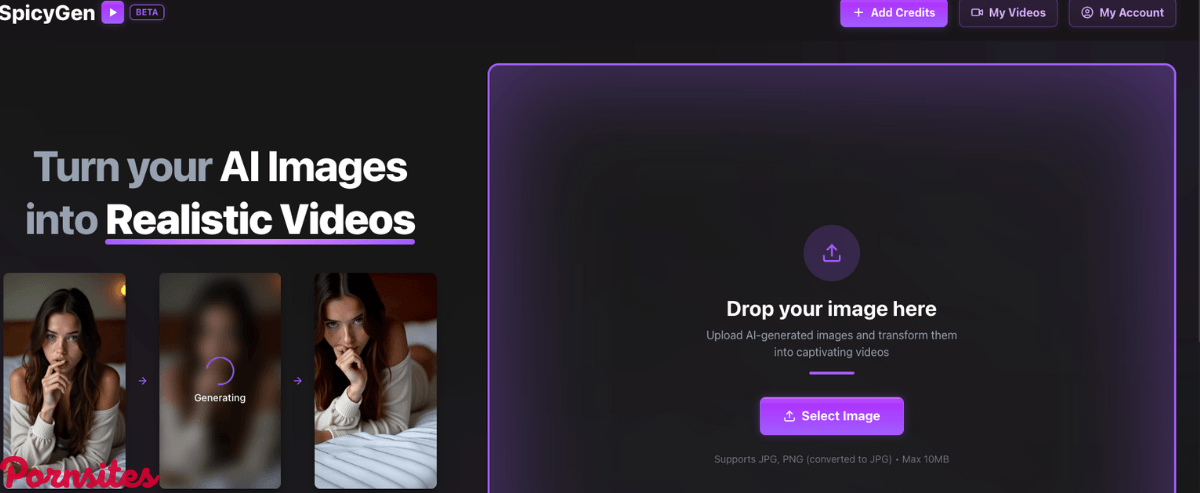Click the first sample photo thumbnail
This screenshot has height=493, width=1200.
pos(64,380)
